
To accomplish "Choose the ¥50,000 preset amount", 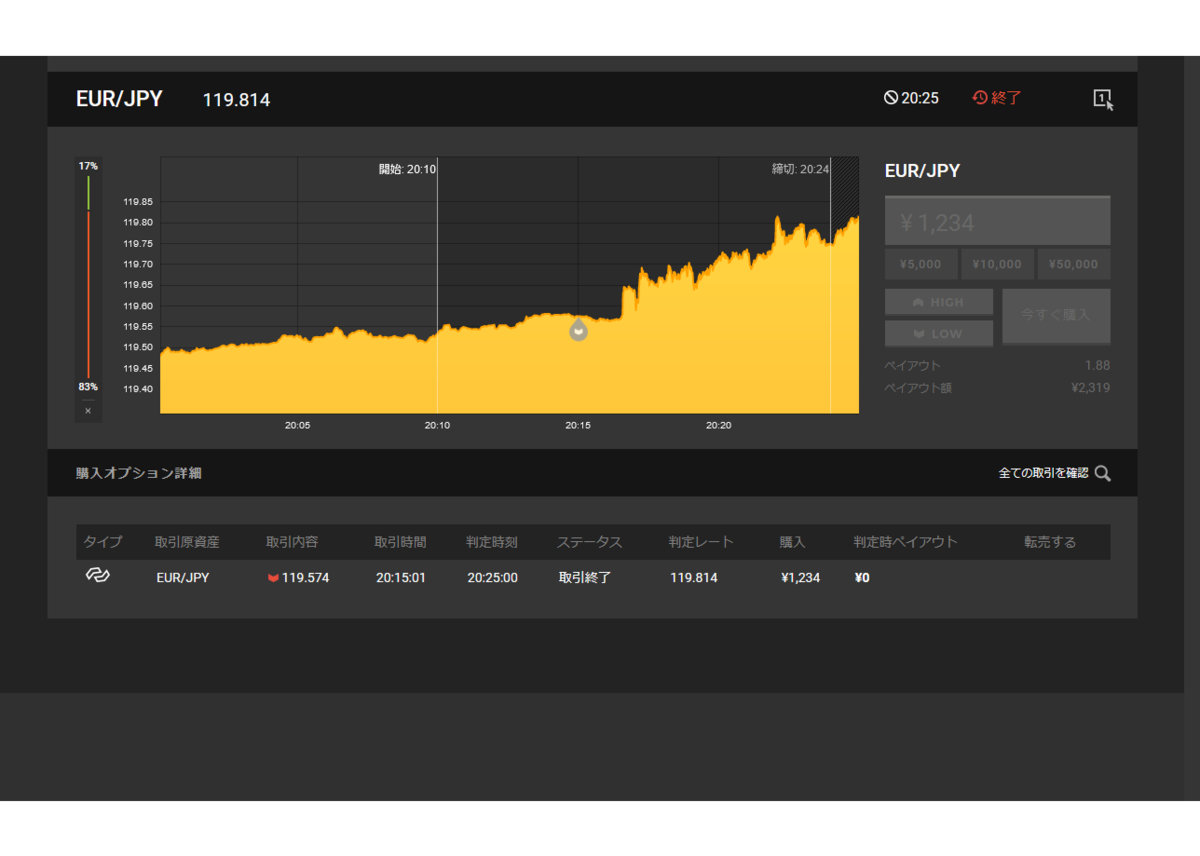I will [1074, 265].
